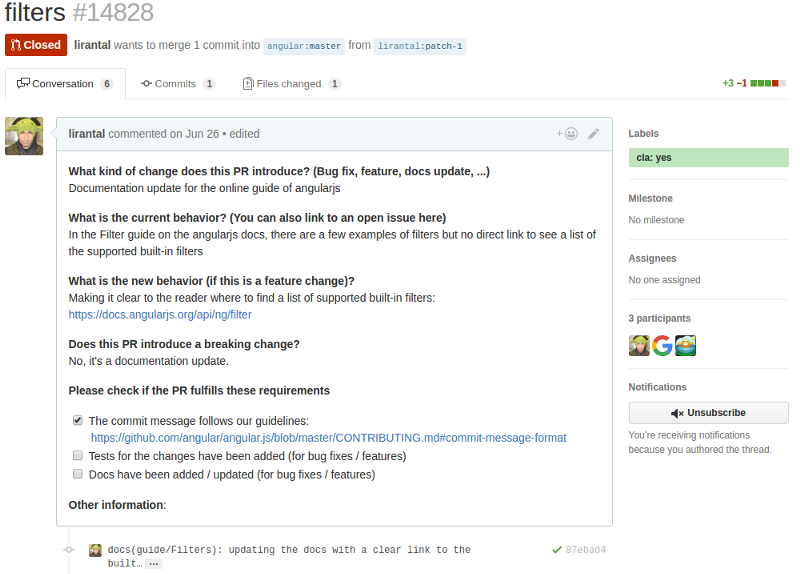
Task: Click the cla: yes green label
Action: click(708, 157)
